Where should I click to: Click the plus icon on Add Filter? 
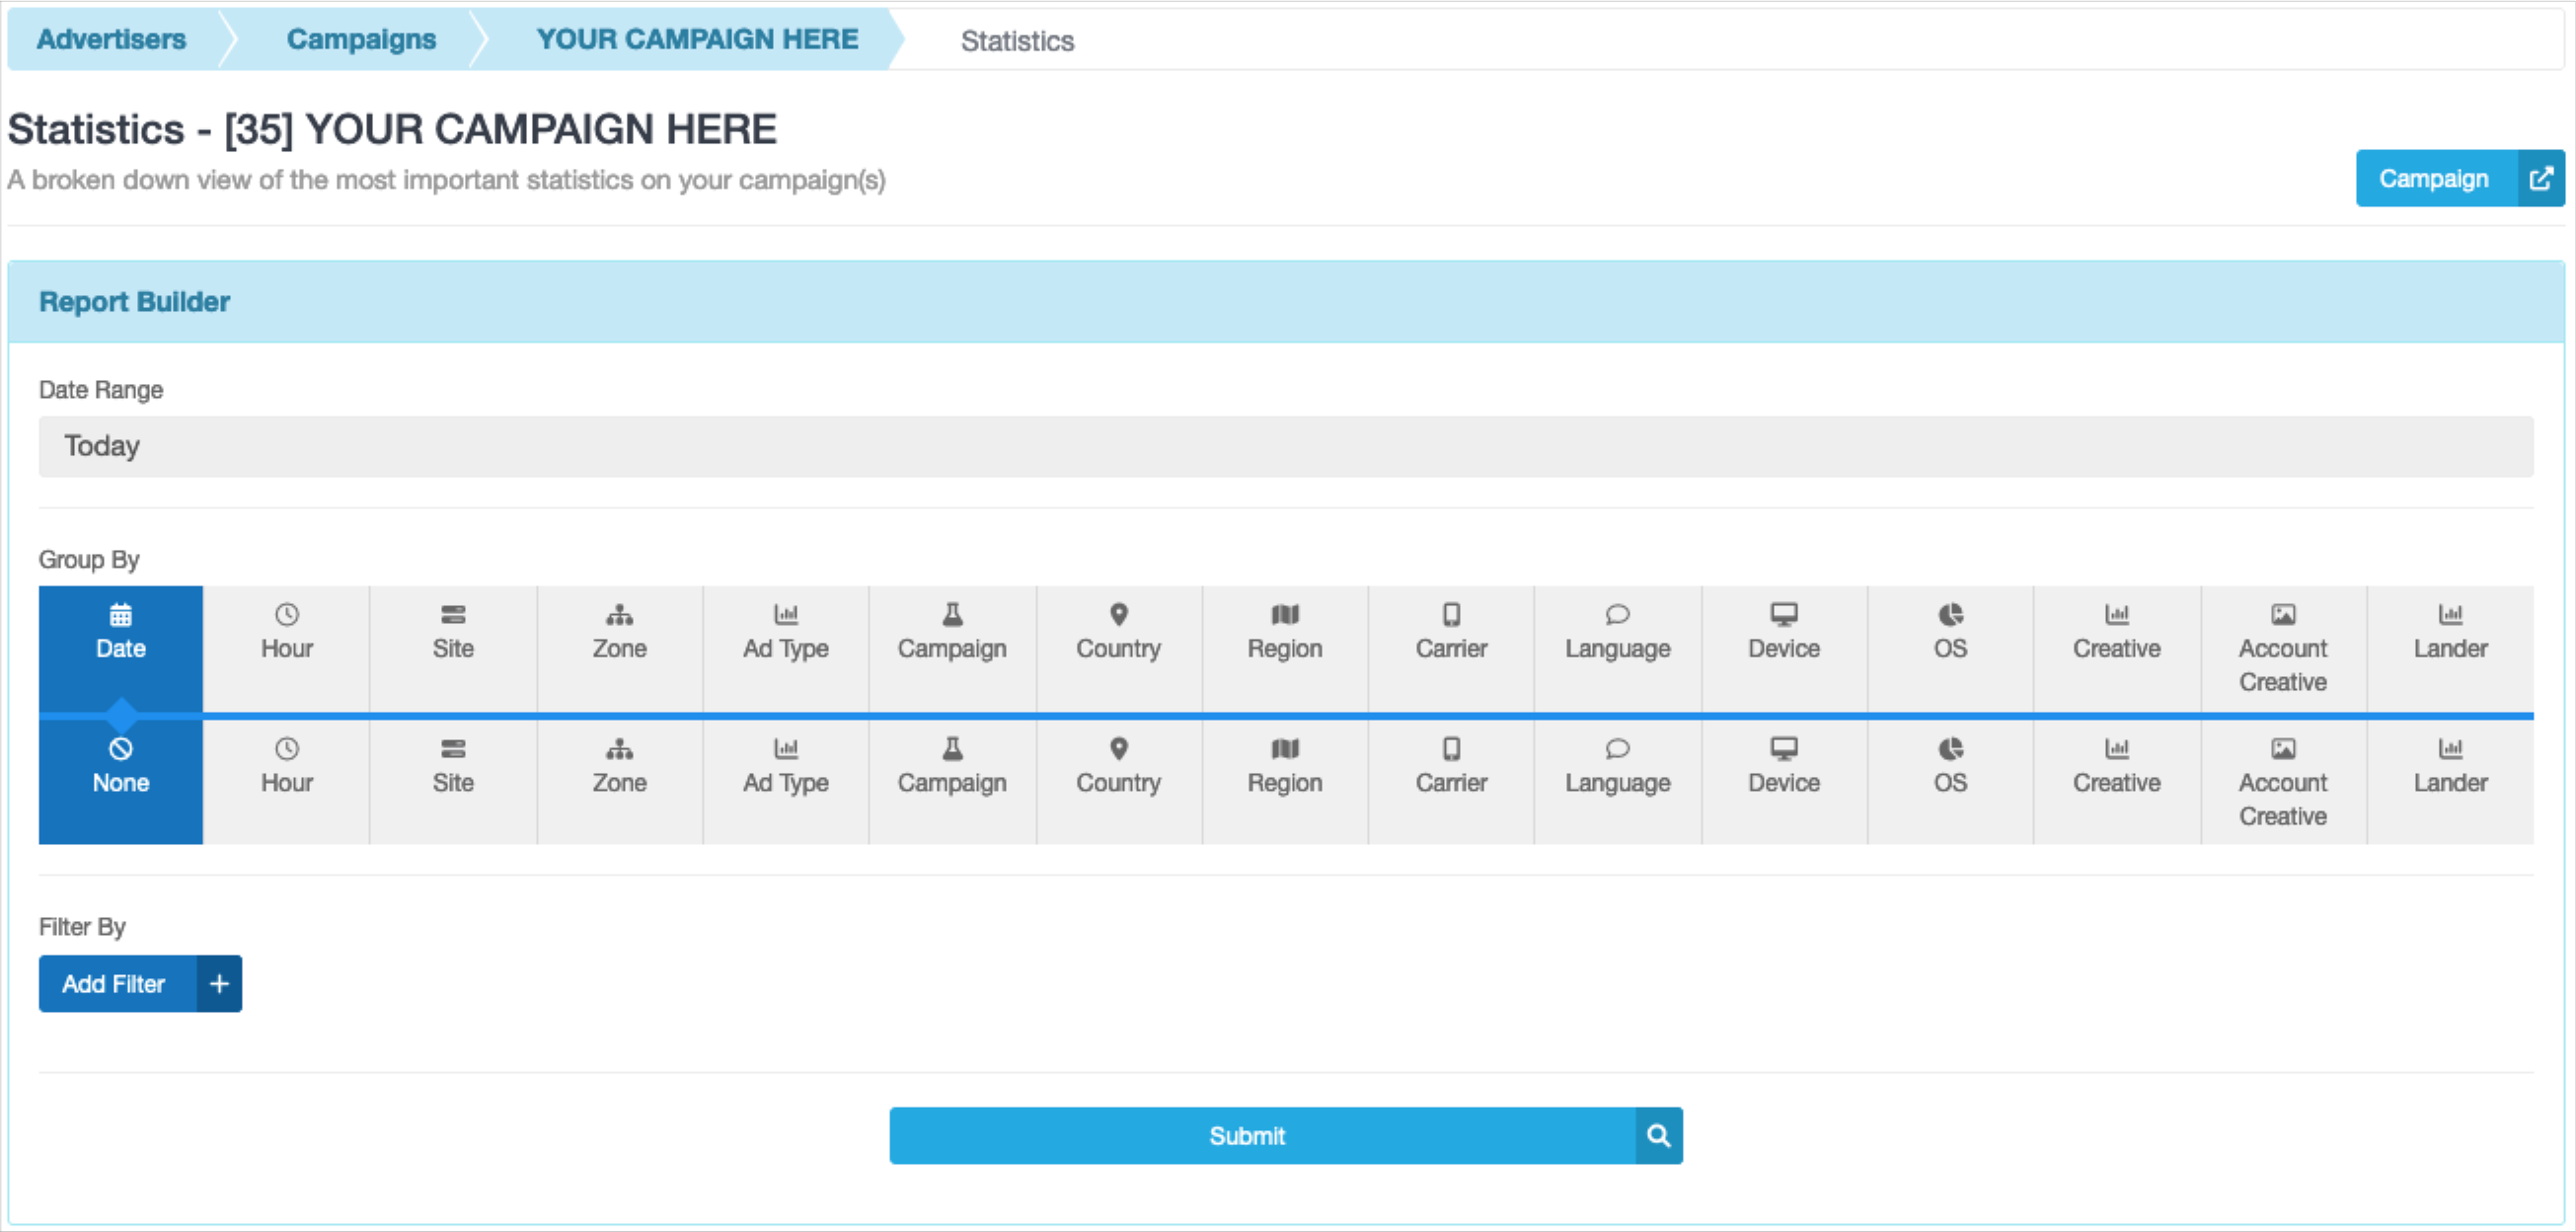pyautogui.click(x=219, y=984)
